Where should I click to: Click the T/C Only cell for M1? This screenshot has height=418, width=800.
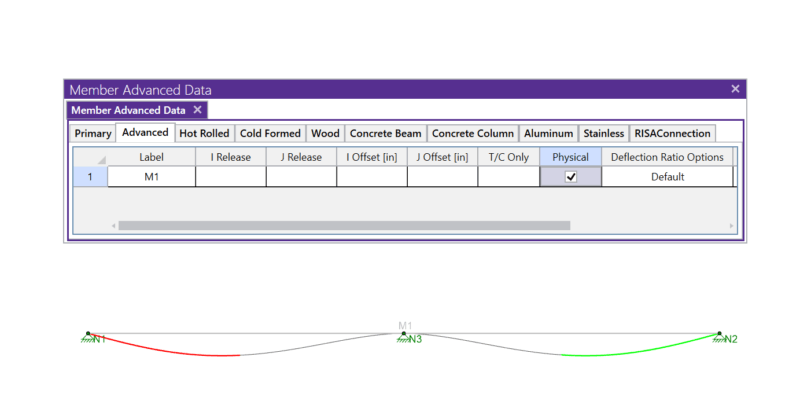coord(508,177)
